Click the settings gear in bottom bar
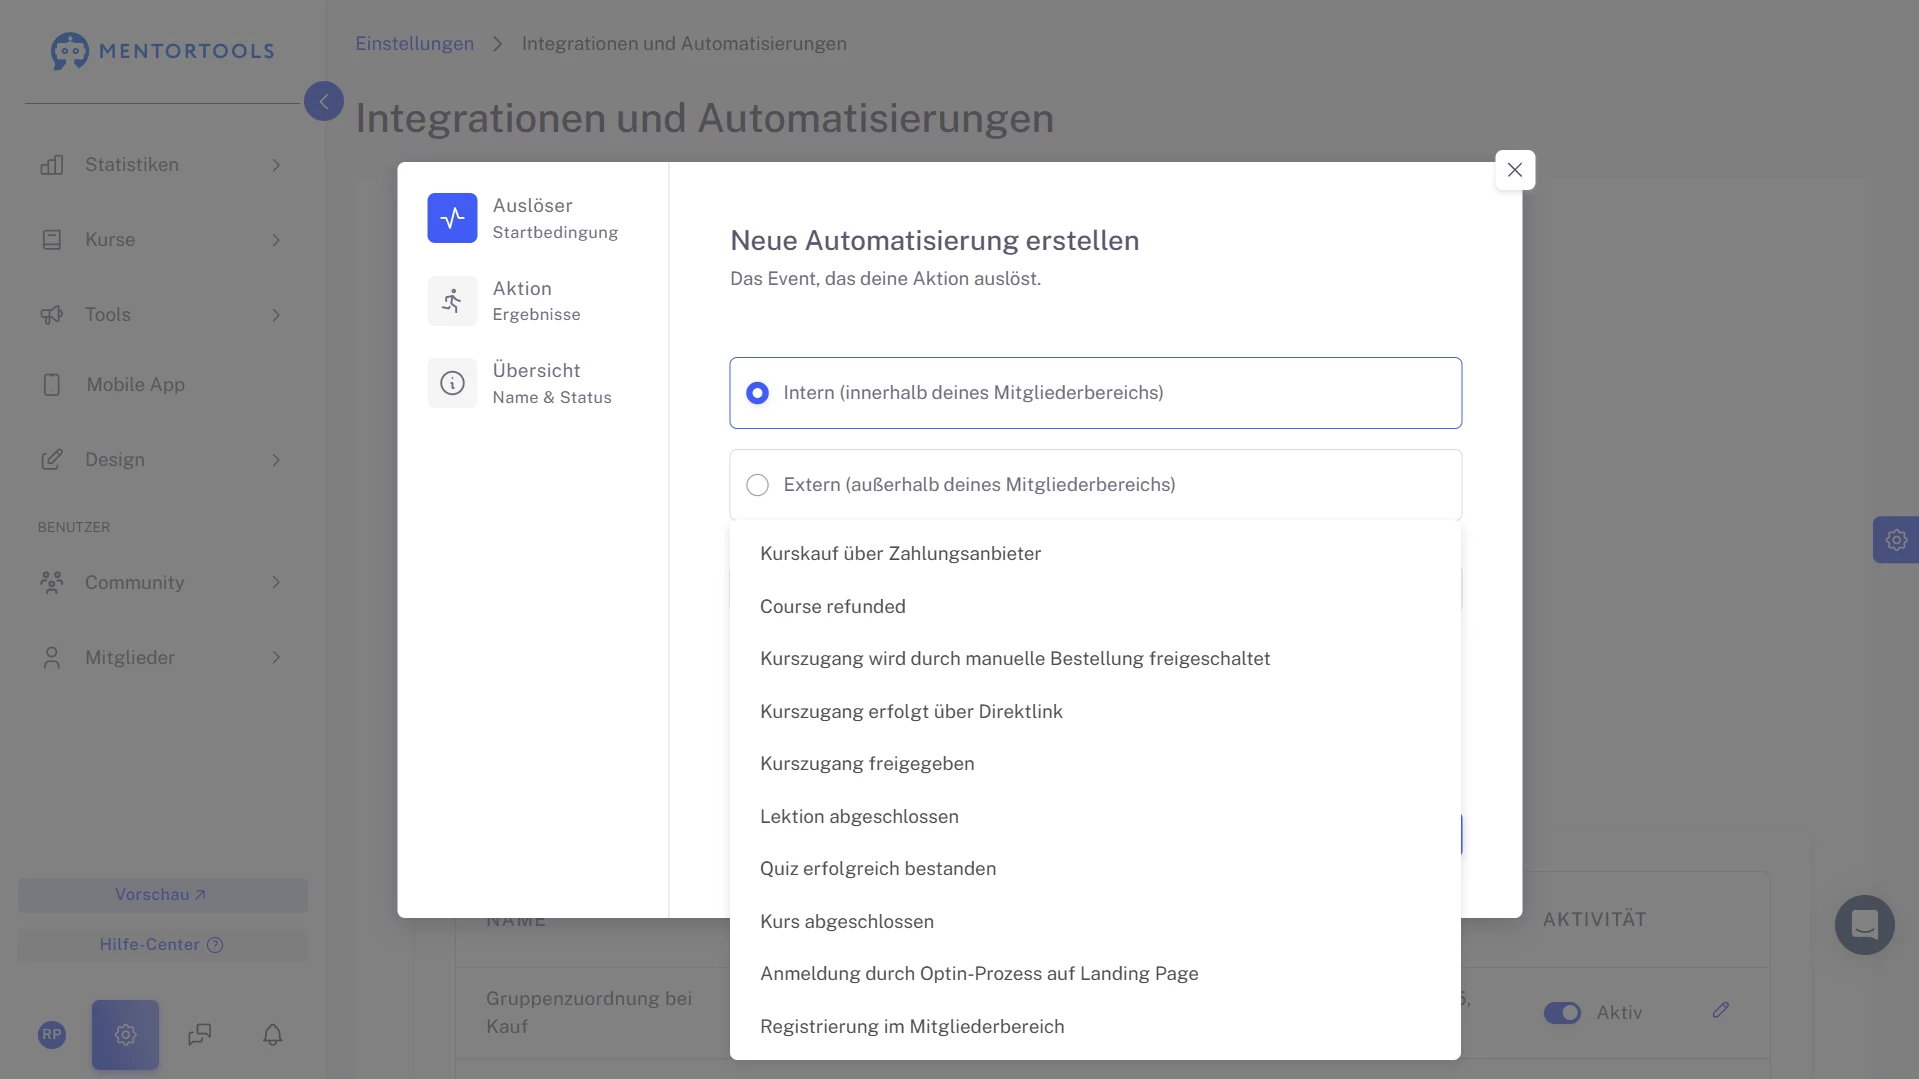 coord(125,1034)
